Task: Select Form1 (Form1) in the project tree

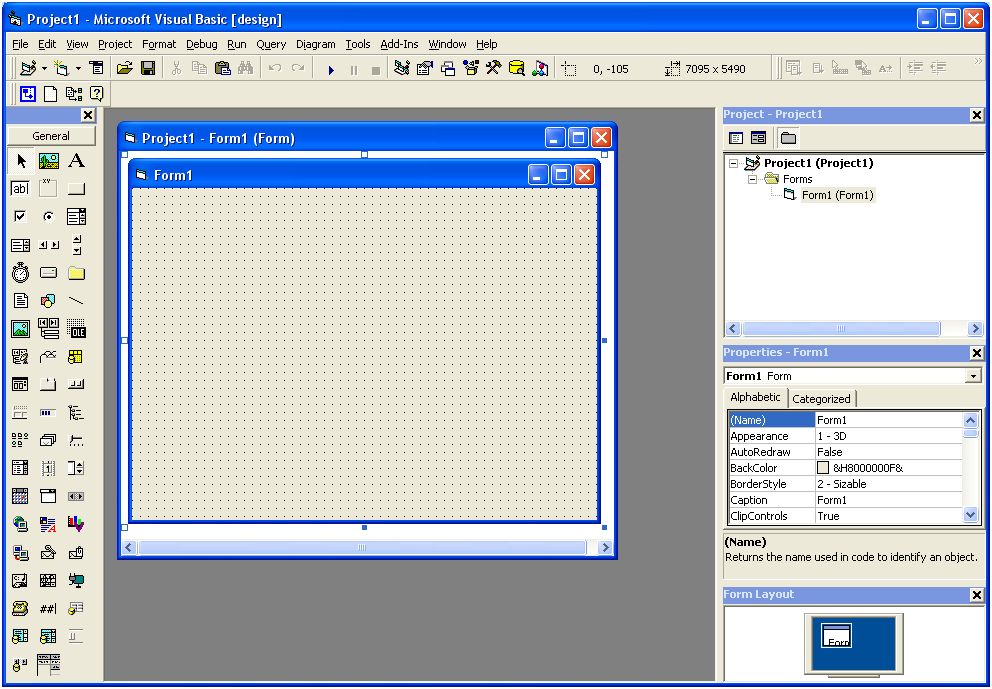Action: (x=838, y=195)
